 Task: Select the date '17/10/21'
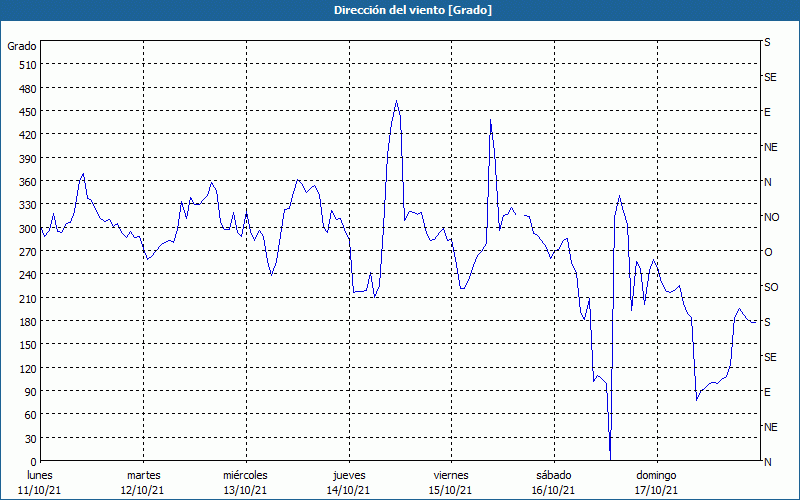point(657,490)
